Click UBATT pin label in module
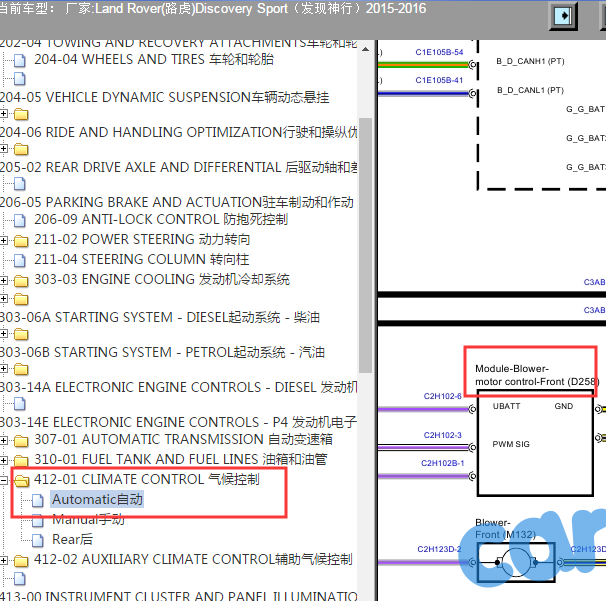This screenshot has width=606, height=601. [506, 406]
